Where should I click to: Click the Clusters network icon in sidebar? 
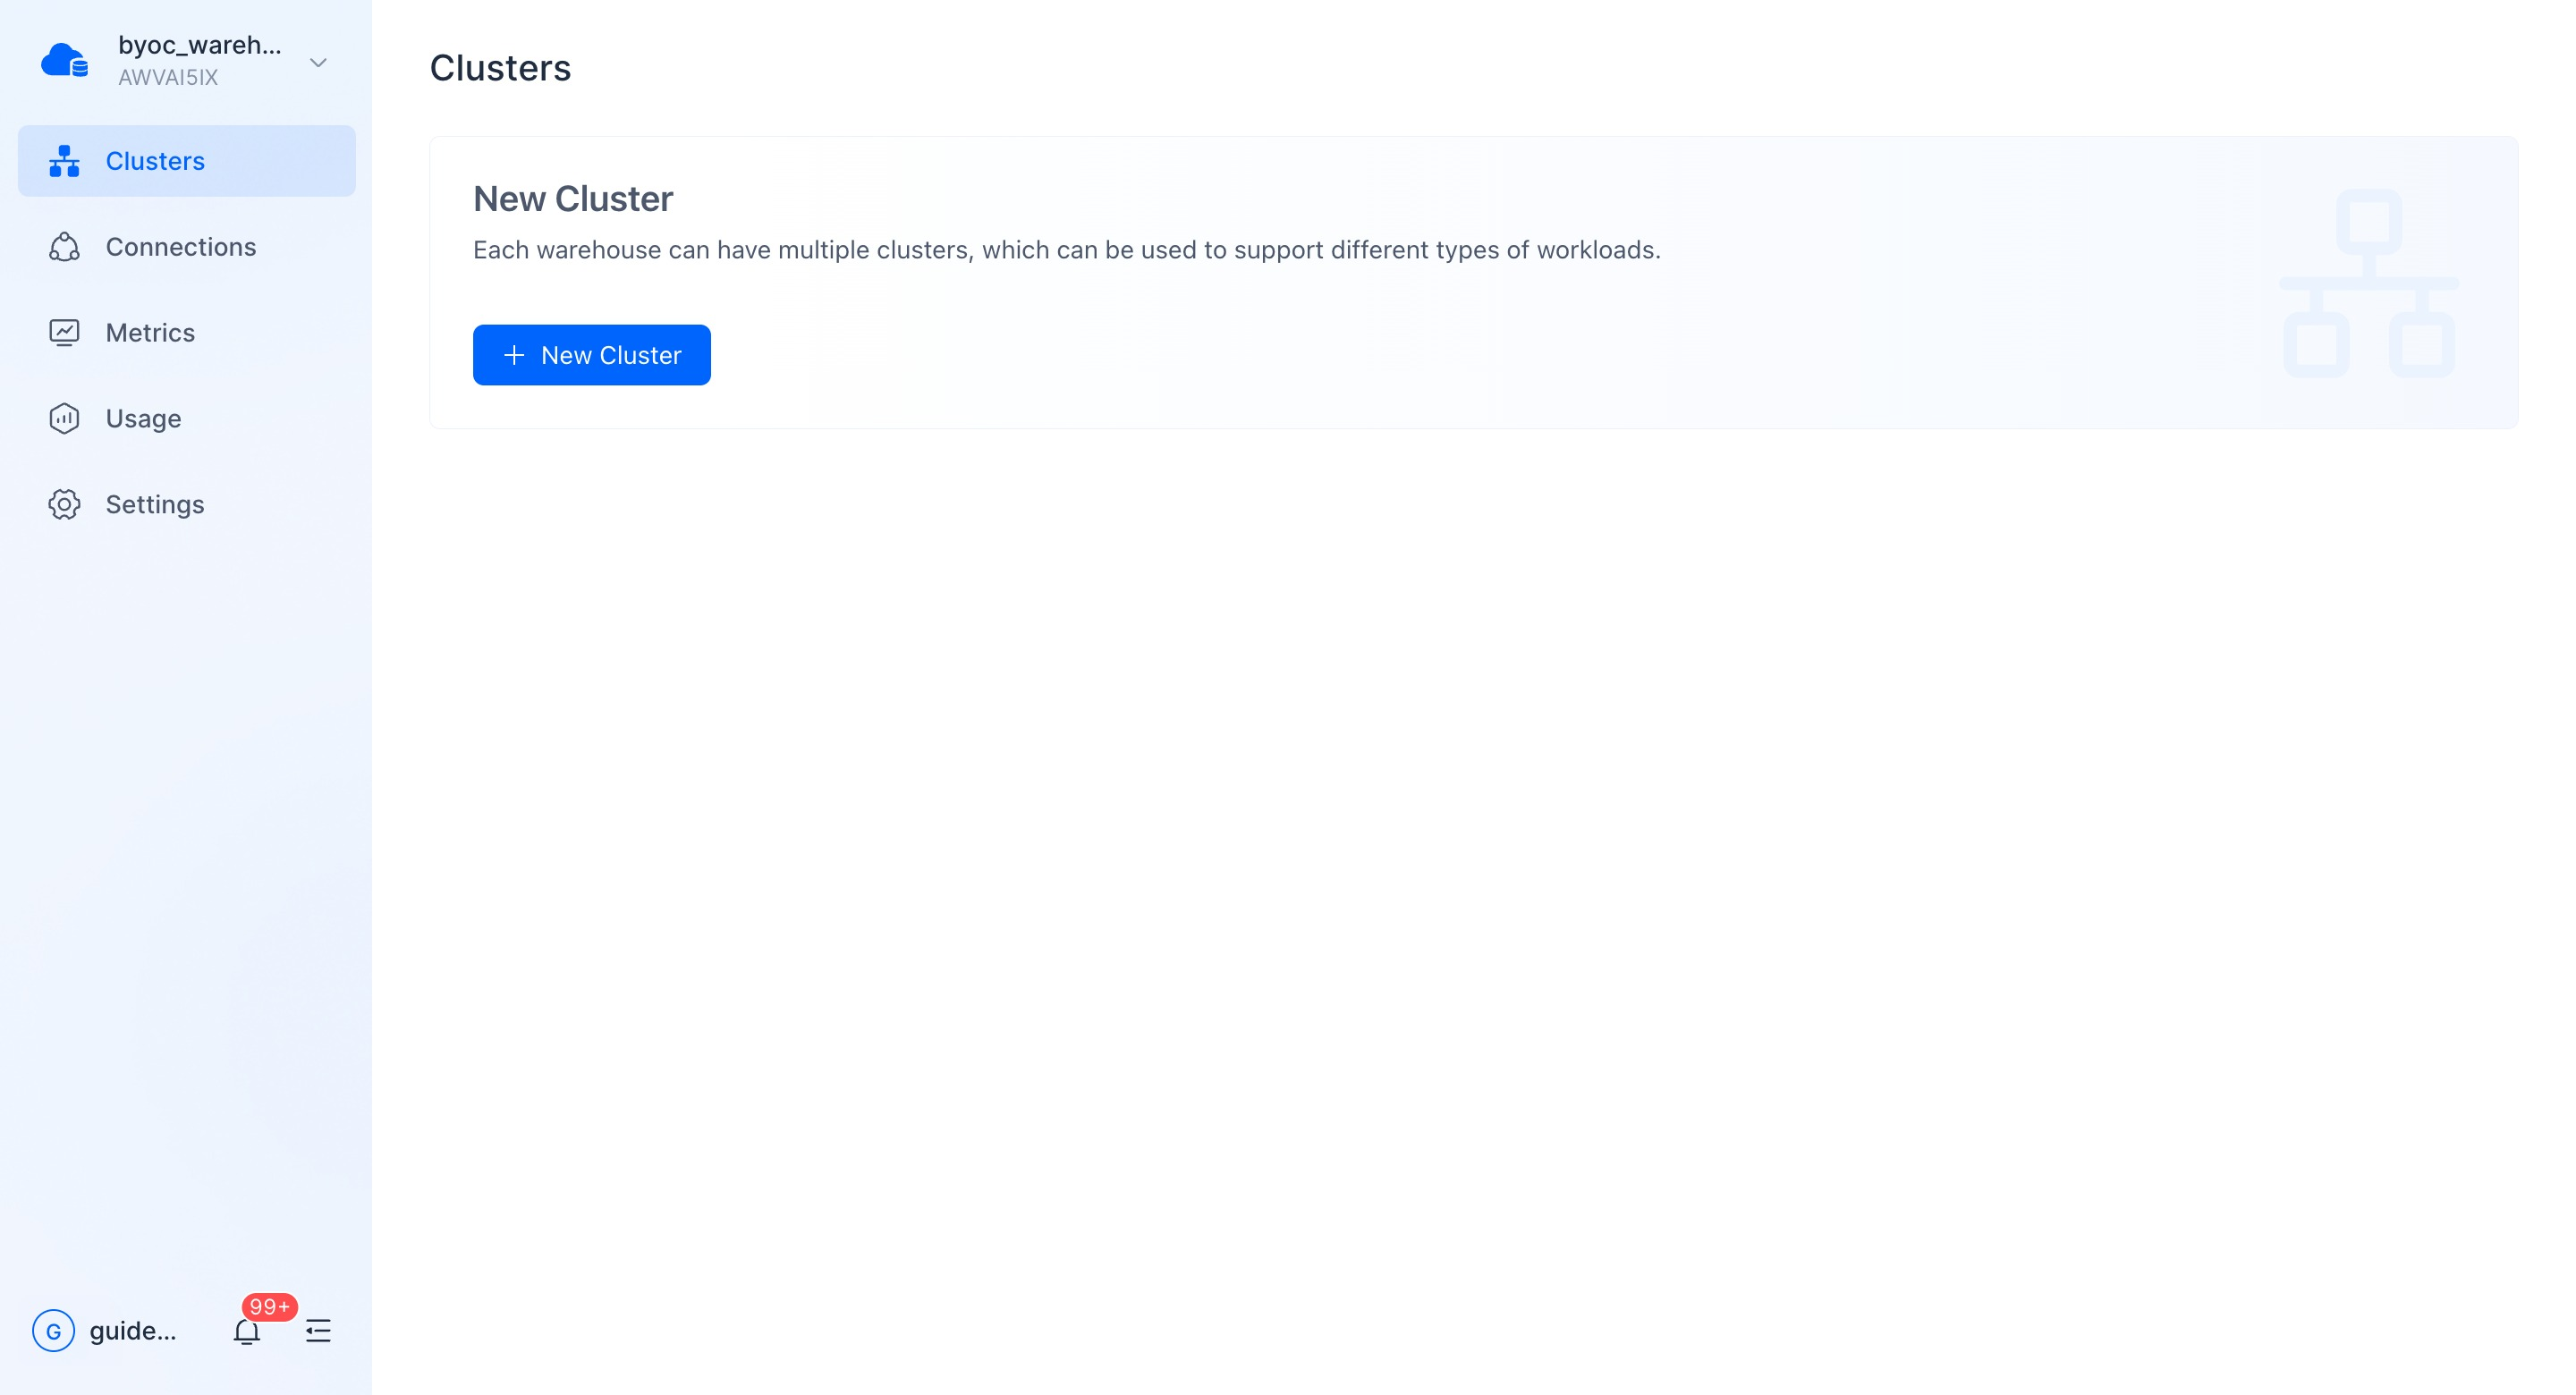click(x=64, y=161)
